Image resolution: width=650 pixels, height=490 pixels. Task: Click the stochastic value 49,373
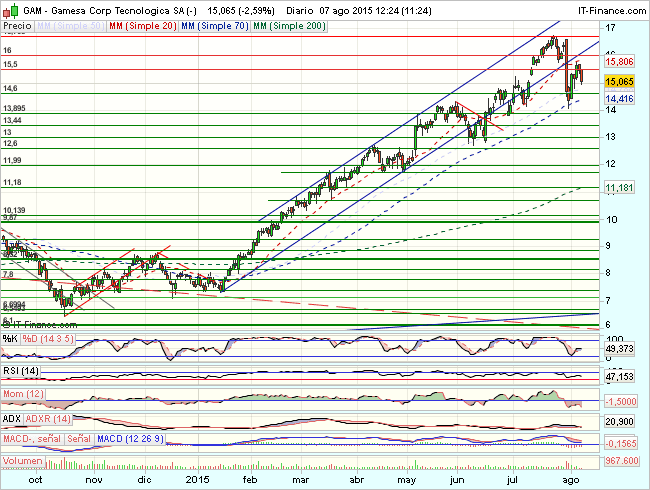(x=619, y=349)
